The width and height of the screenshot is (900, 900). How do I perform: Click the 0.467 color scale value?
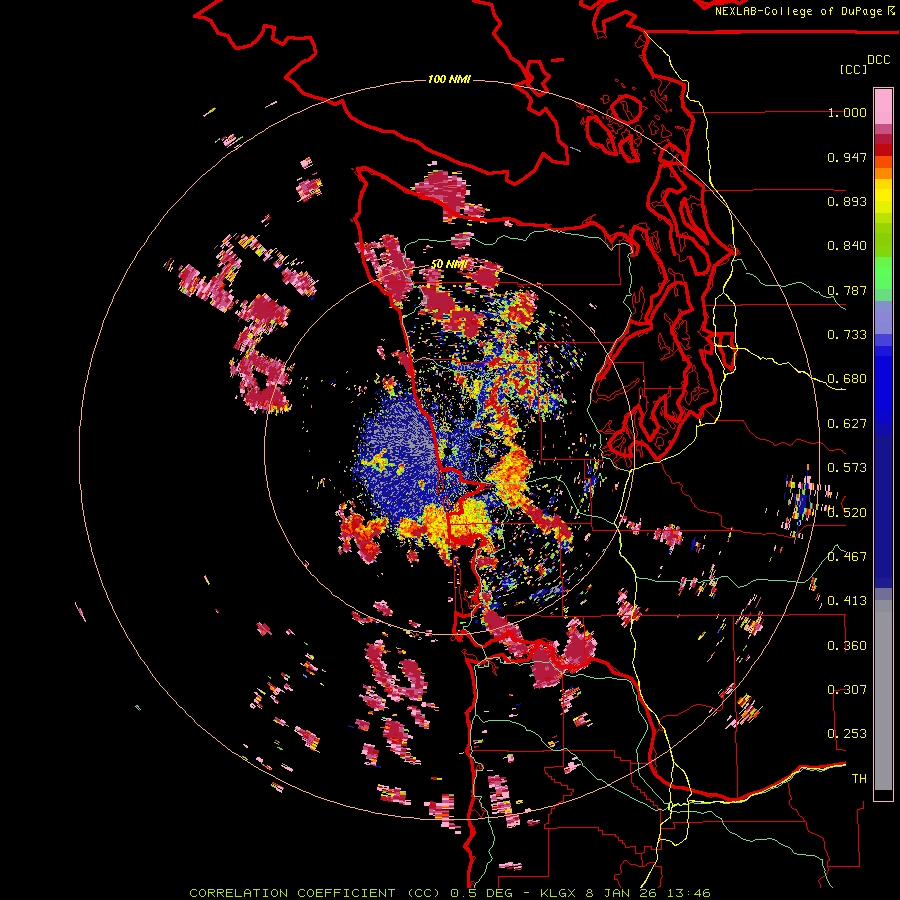(x=847, y=556)
